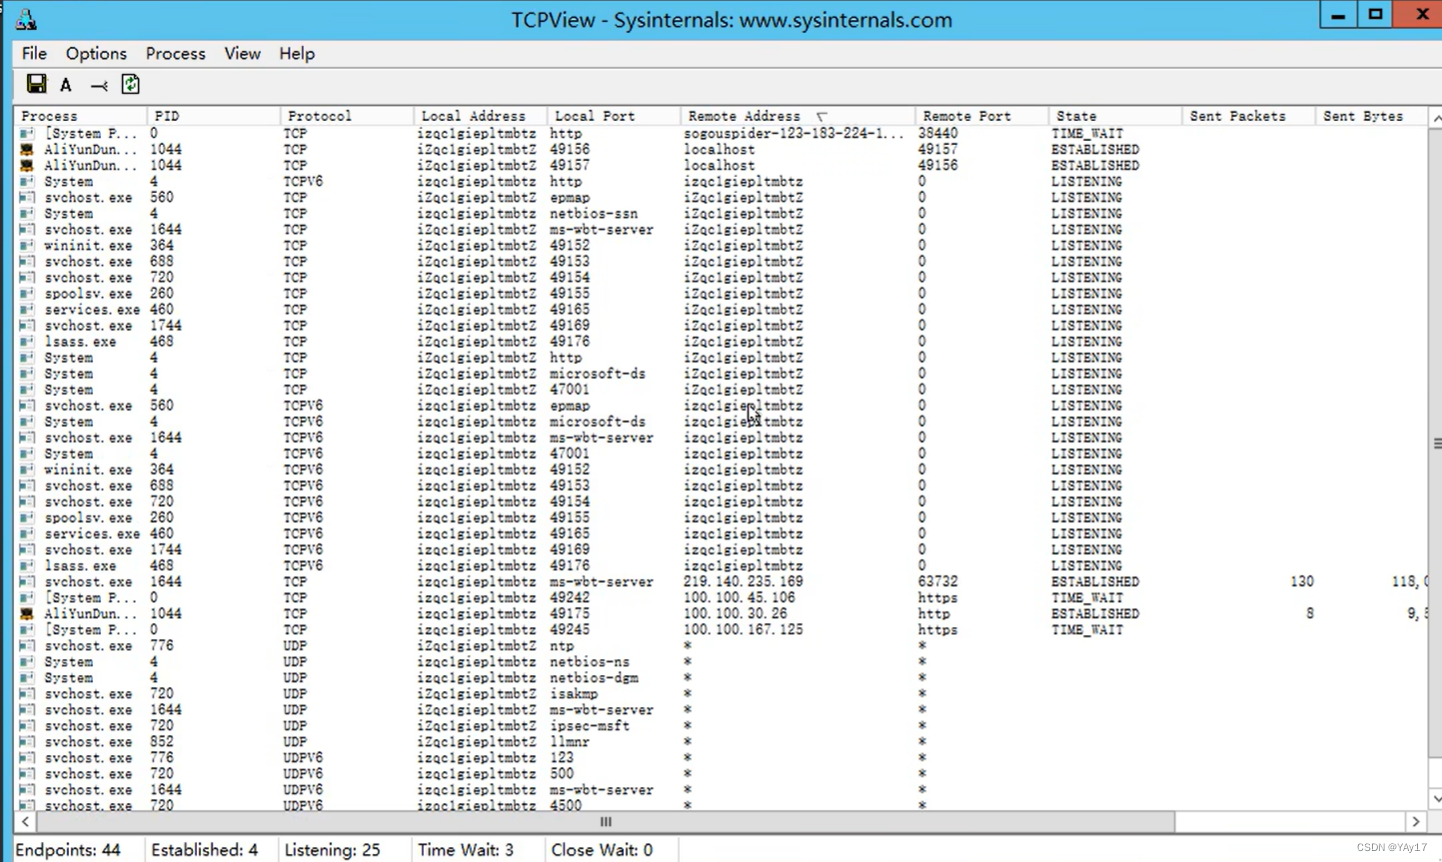
Task: Open the View menu
Action: tap(242, 53)
